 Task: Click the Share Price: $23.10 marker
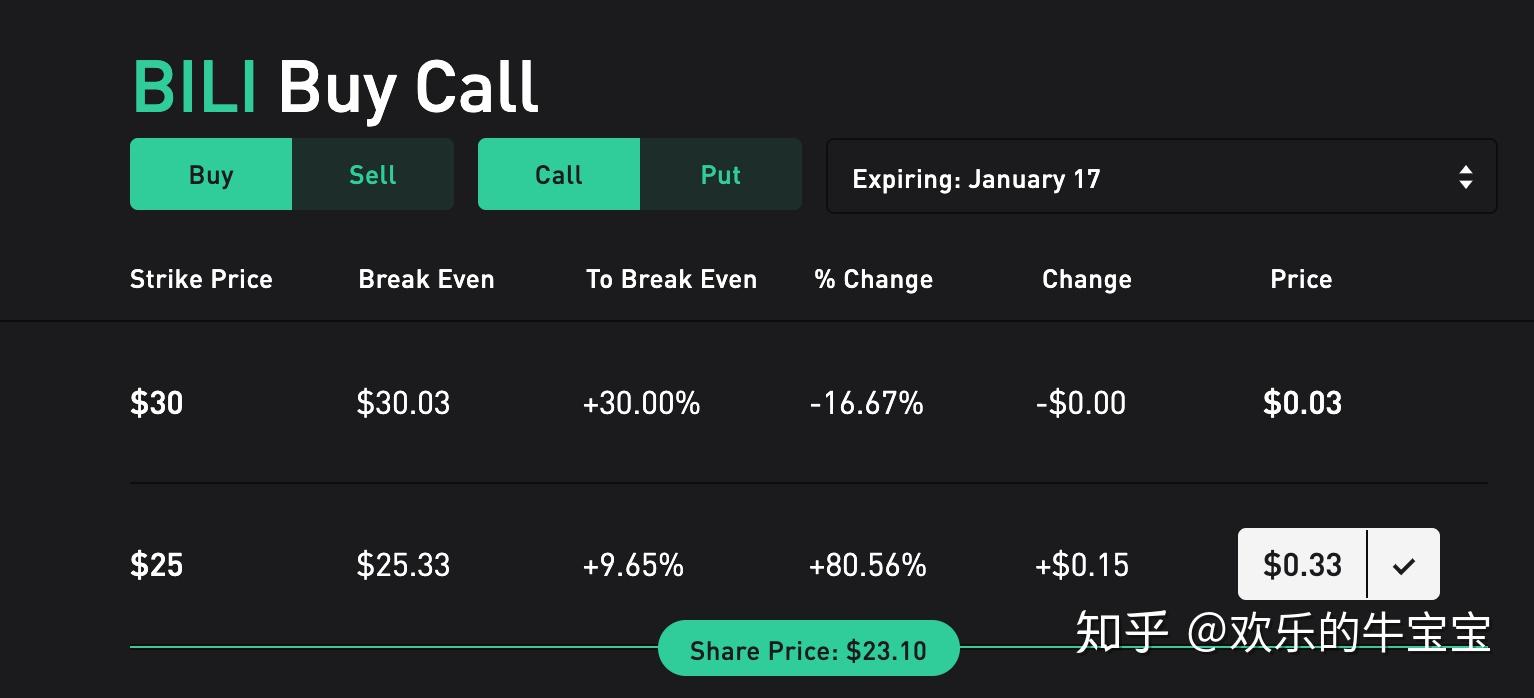pyautogui.click(x=808, y=650)
